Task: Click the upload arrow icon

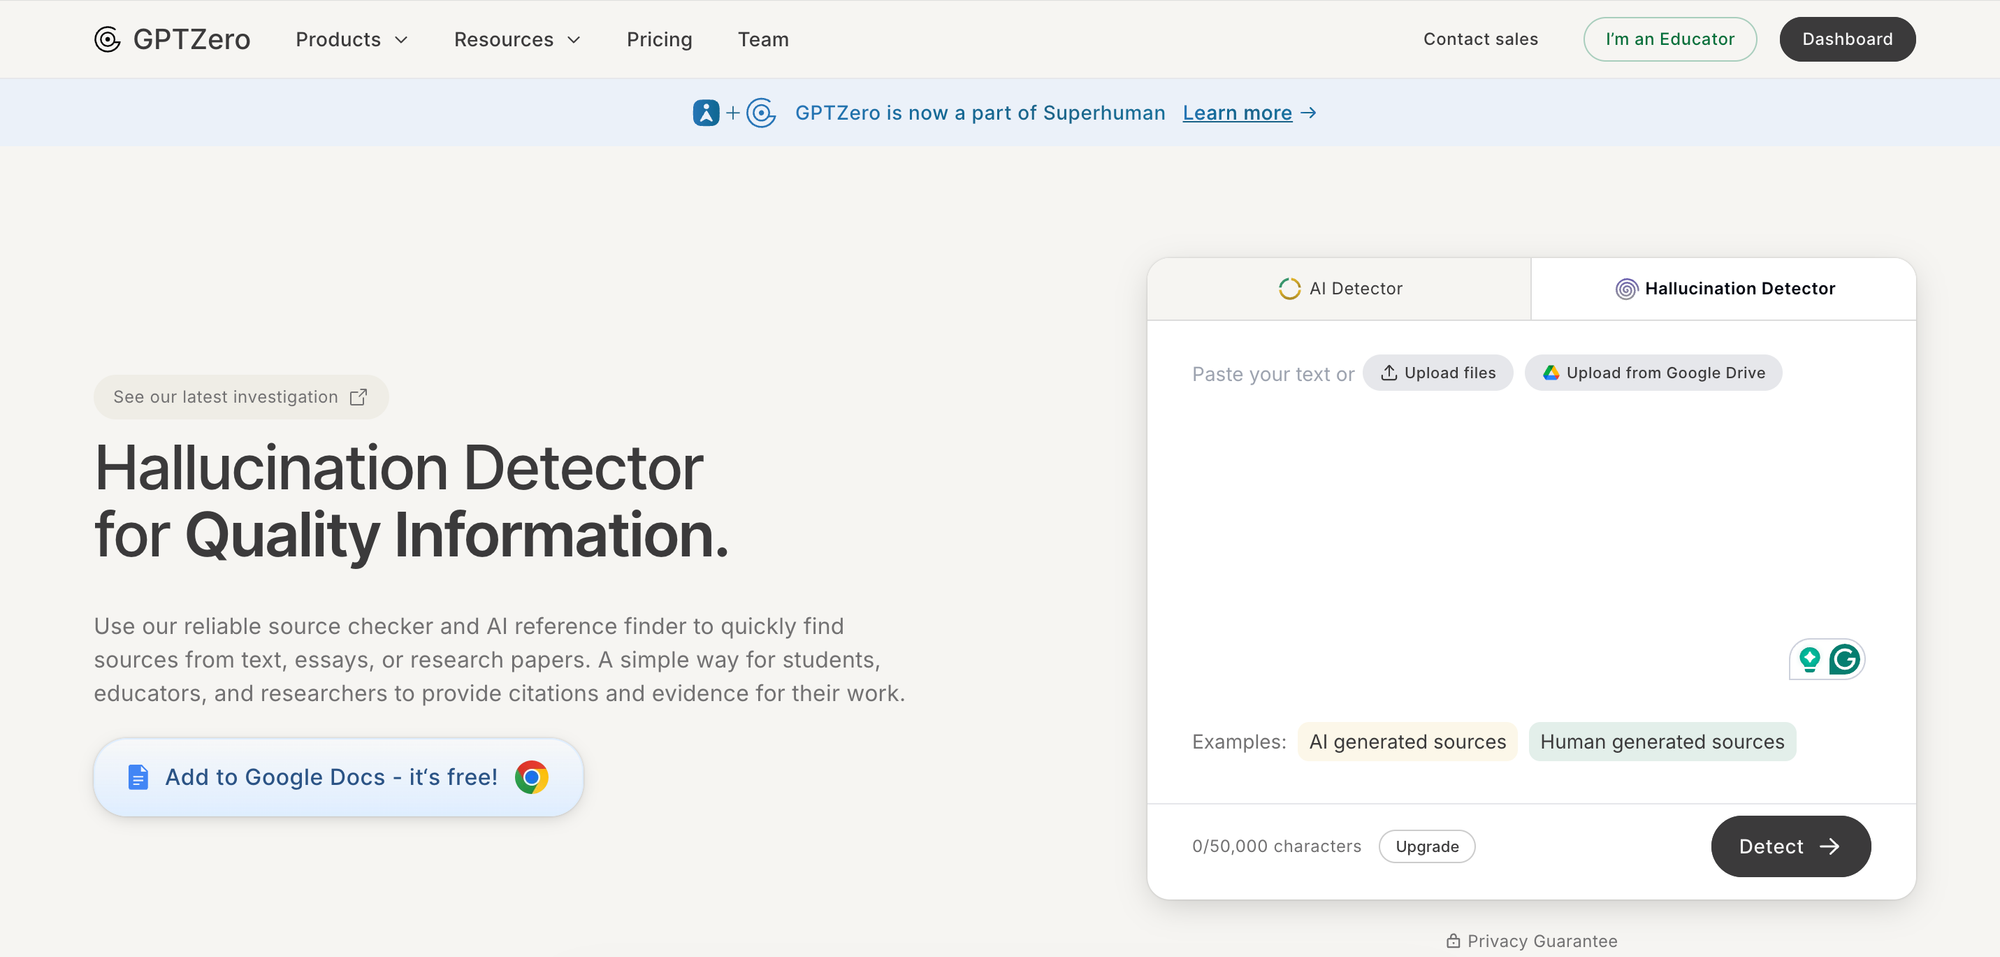Action: point(1389,373)
